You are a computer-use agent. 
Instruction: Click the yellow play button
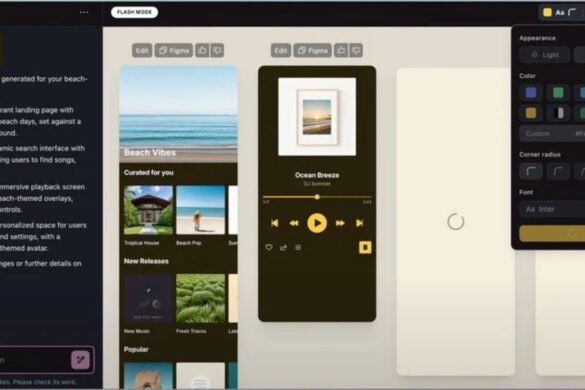317,223
